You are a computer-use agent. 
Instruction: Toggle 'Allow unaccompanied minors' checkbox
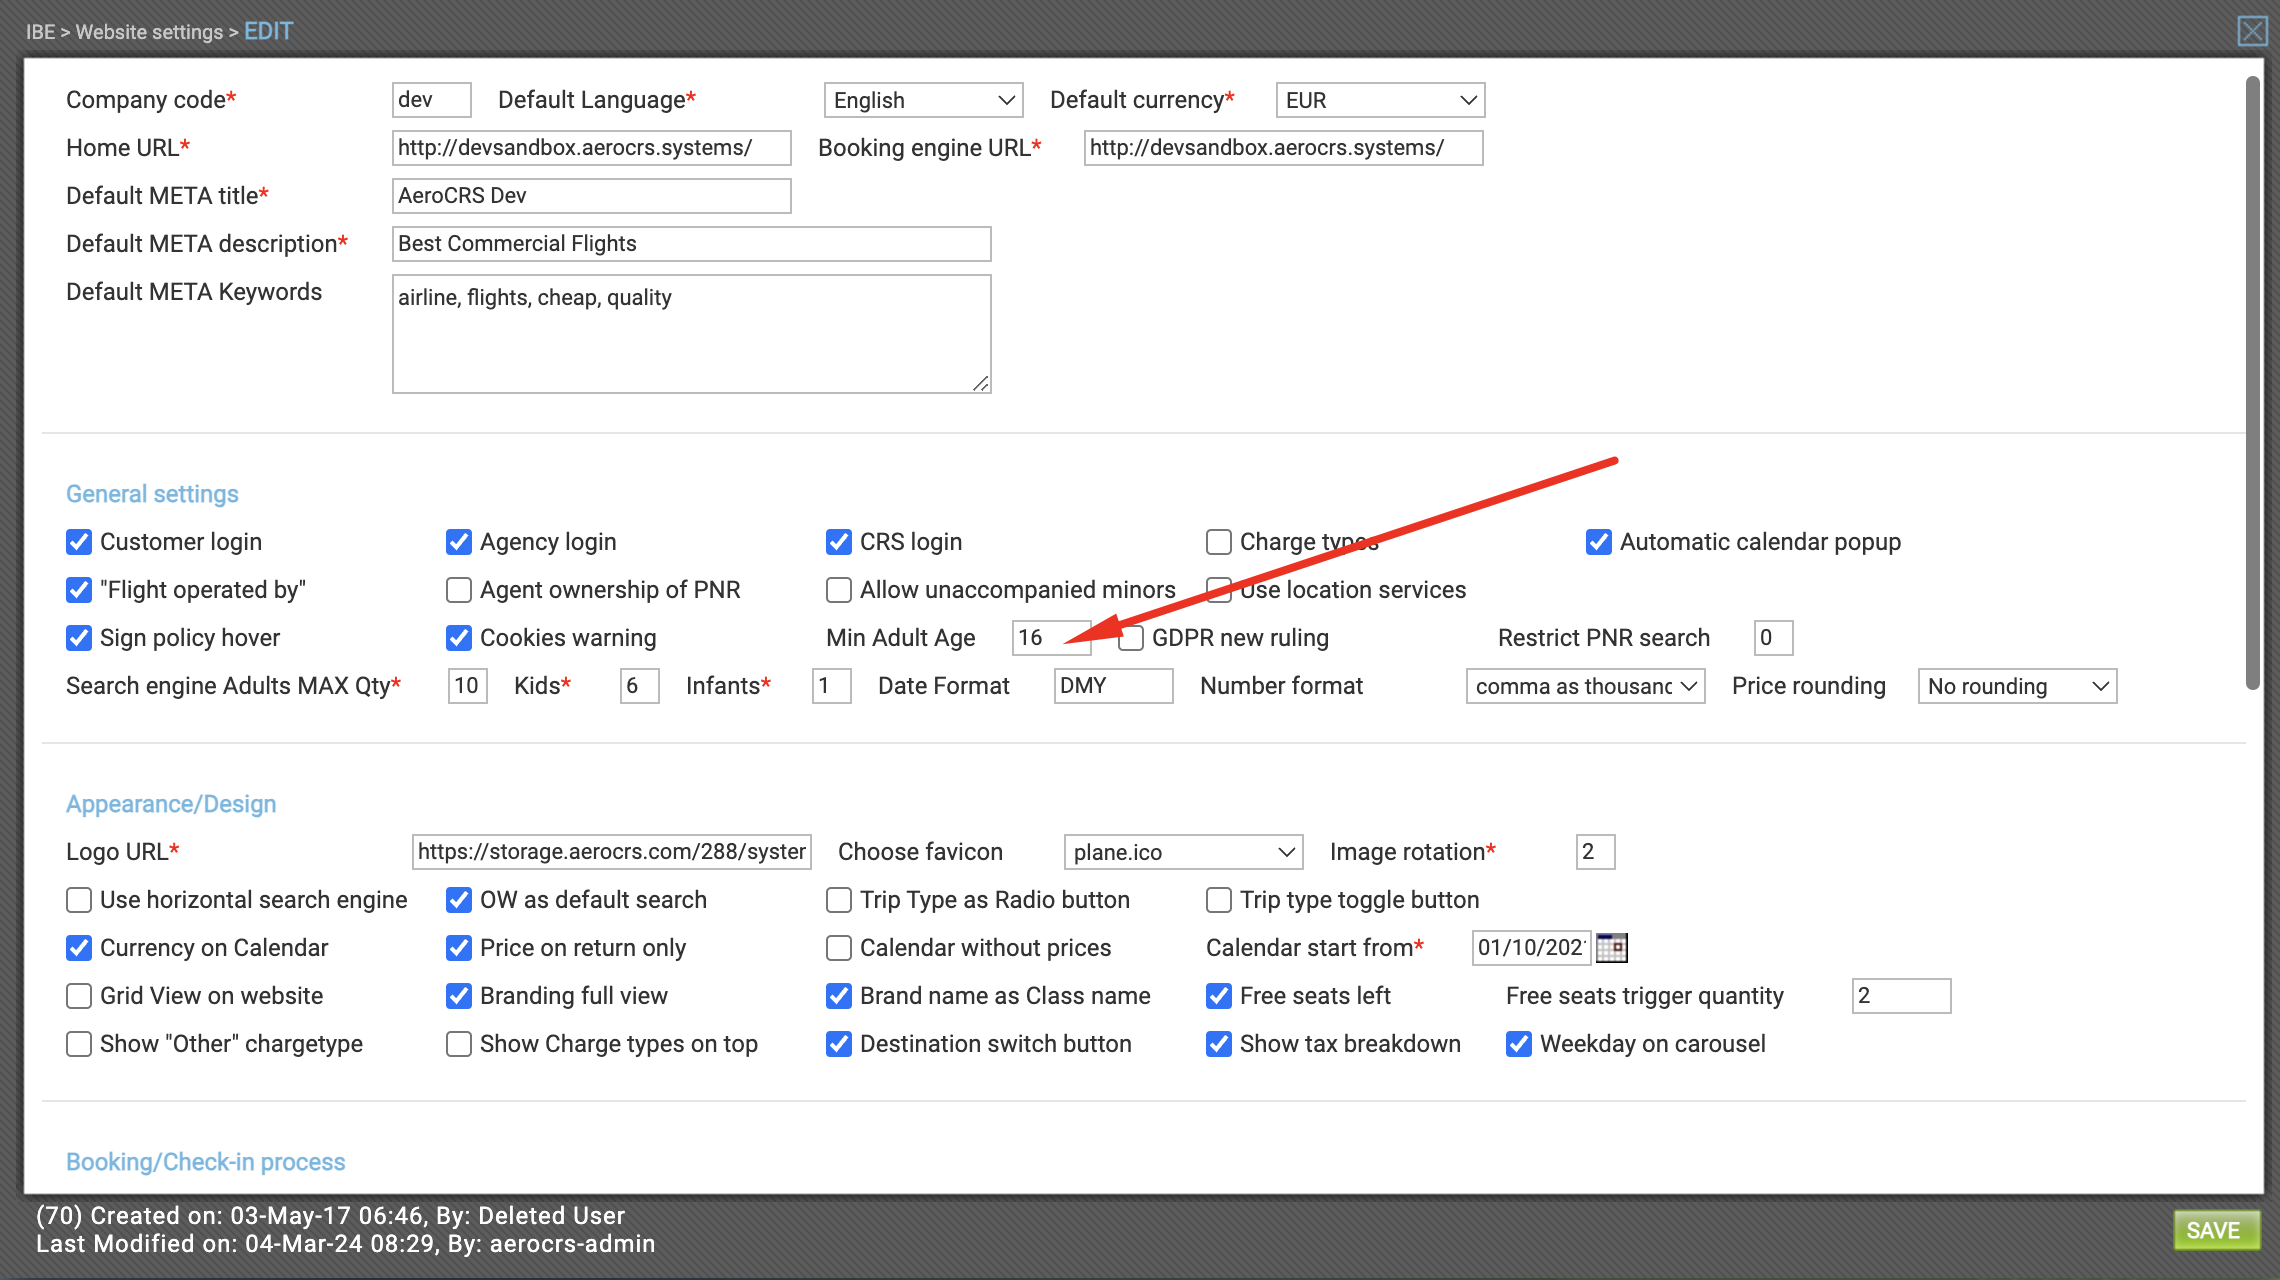839,591
